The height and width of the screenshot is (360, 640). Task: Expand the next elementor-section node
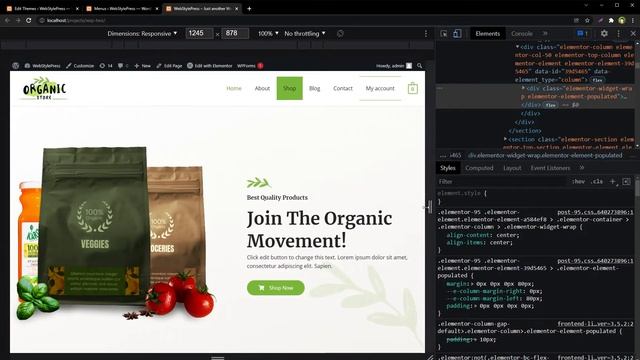(505, 139)
